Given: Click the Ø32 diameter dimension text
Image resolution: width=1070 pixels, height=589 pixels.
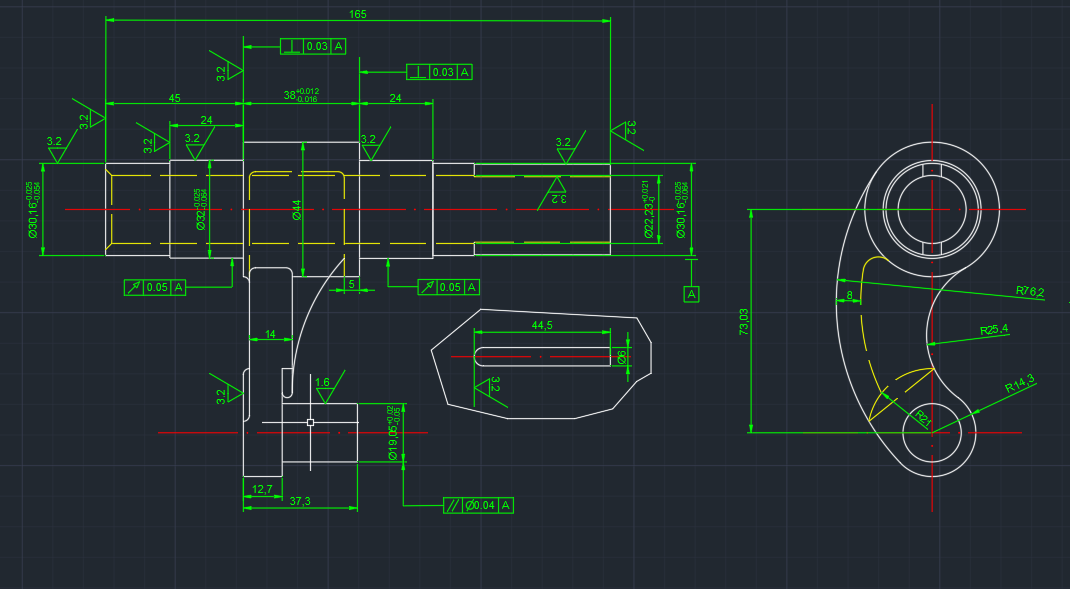Looking at the screenshot, I should 201,210.
